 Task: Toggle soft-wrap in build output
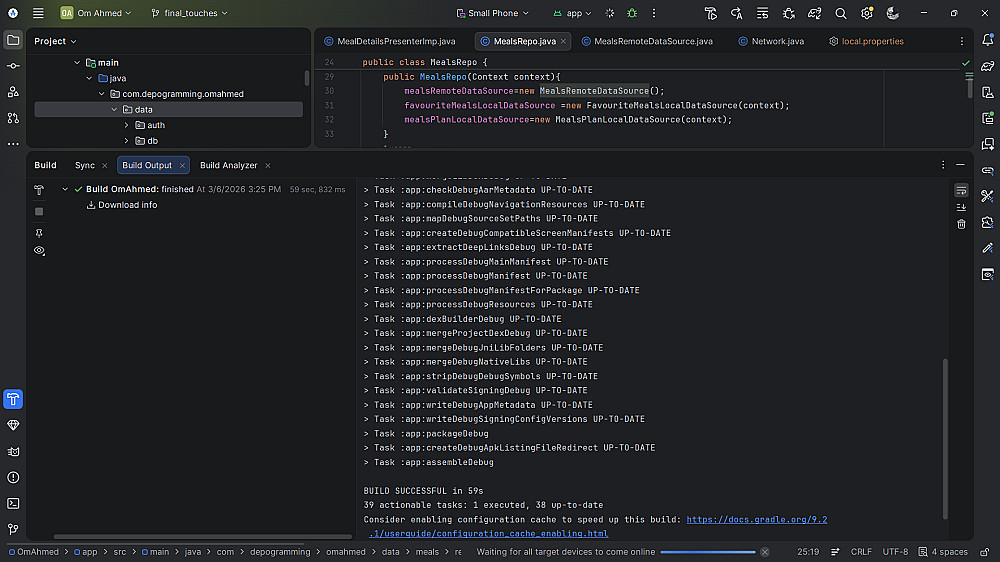coord(961,190)
